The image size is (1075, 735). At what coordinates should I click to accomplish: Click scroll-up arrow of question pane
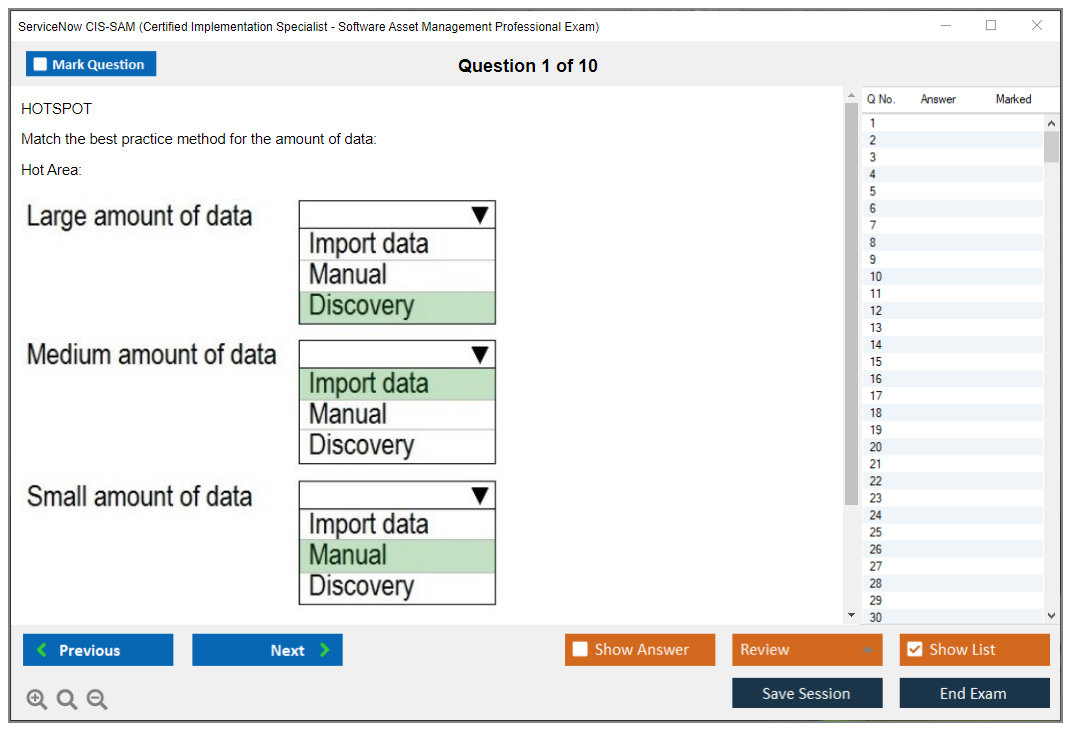[851, 96]
